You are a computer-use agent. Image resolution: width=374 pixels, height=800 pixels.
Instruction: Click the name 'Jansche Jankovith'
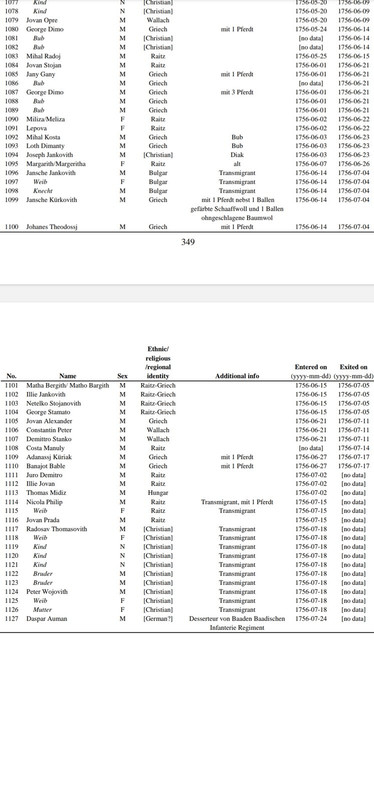tap(51, 173)
